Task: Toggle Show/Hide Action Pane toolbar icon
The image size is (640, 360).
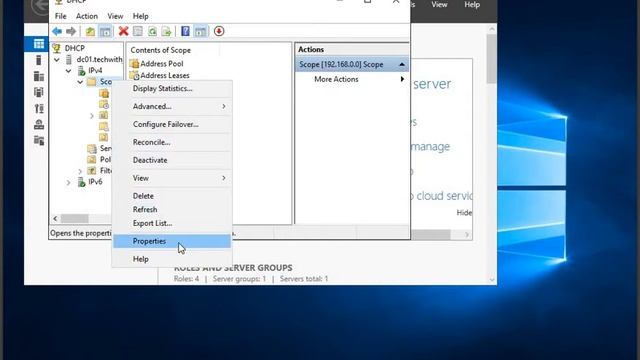Action: [200, 31]
